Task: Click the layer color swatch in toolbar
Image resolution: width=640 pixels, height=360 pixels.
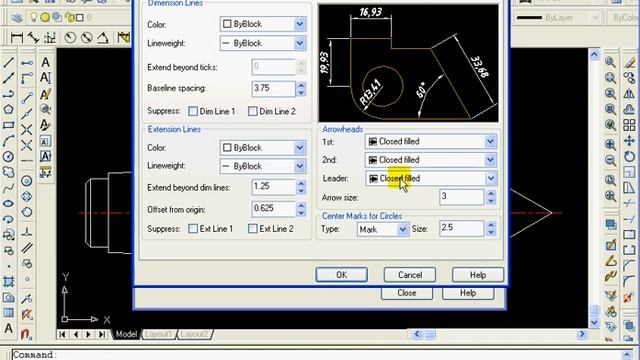Action: [x=80, y=18]
